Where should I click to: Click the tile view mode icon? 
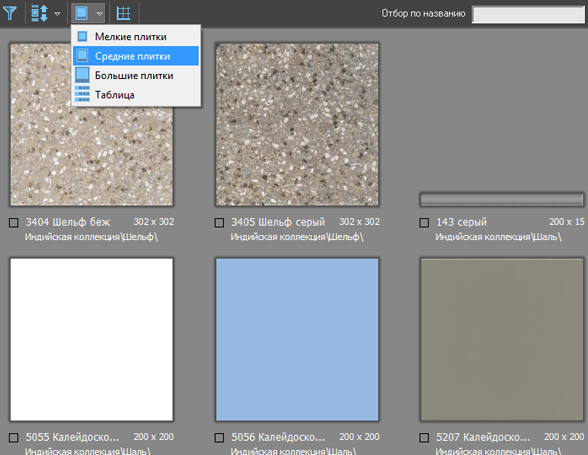81,14
